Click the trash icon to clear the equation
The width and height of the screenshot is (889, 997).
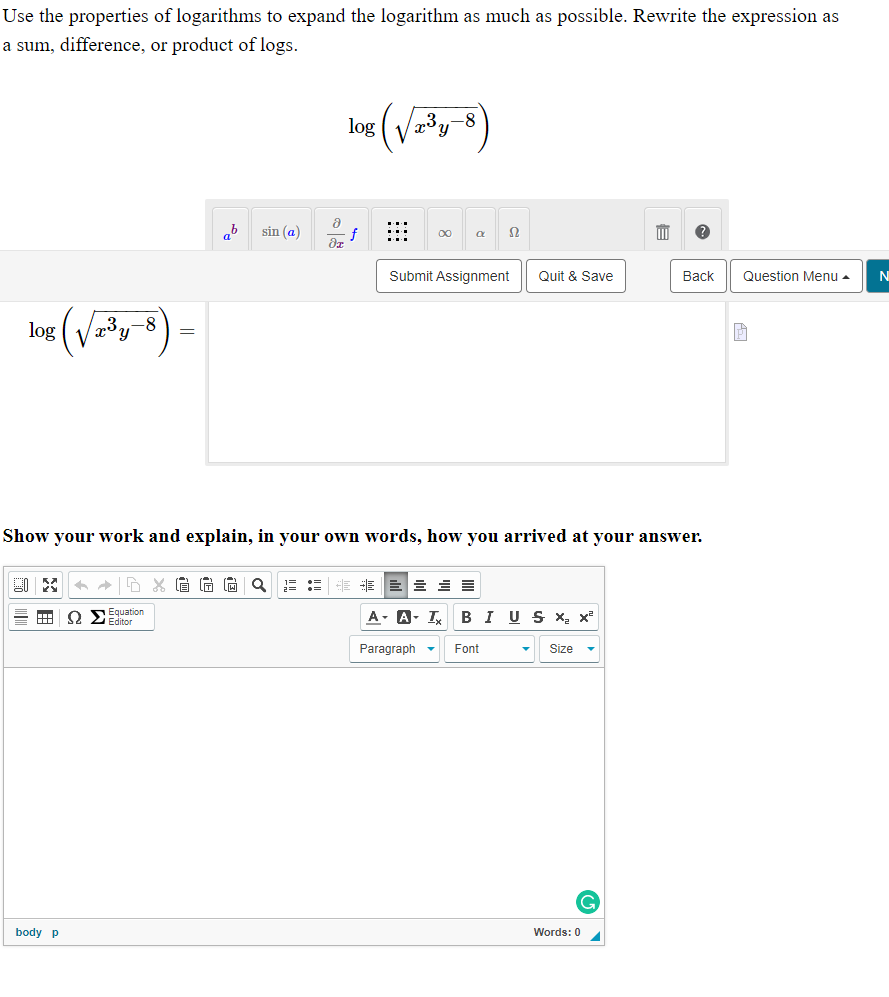662,230
